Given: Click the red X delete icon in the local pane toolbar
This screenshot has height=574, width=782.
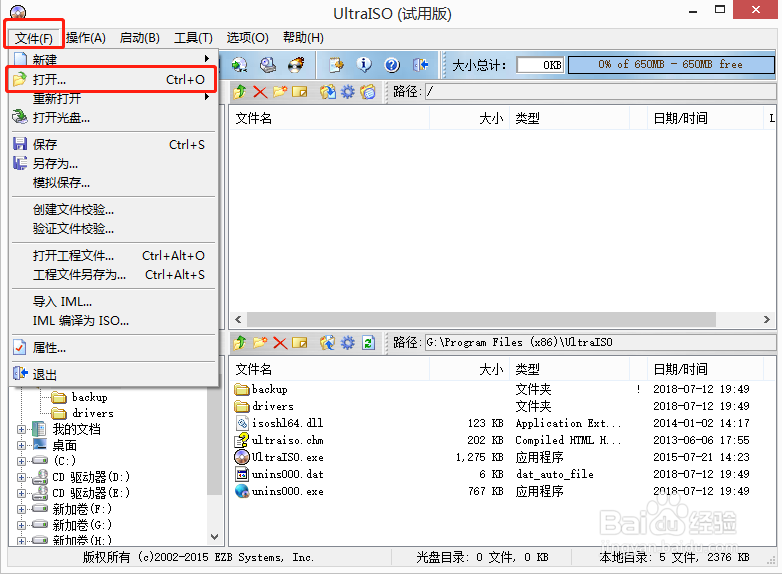Looking at the screenshot, I should point(280,343).
